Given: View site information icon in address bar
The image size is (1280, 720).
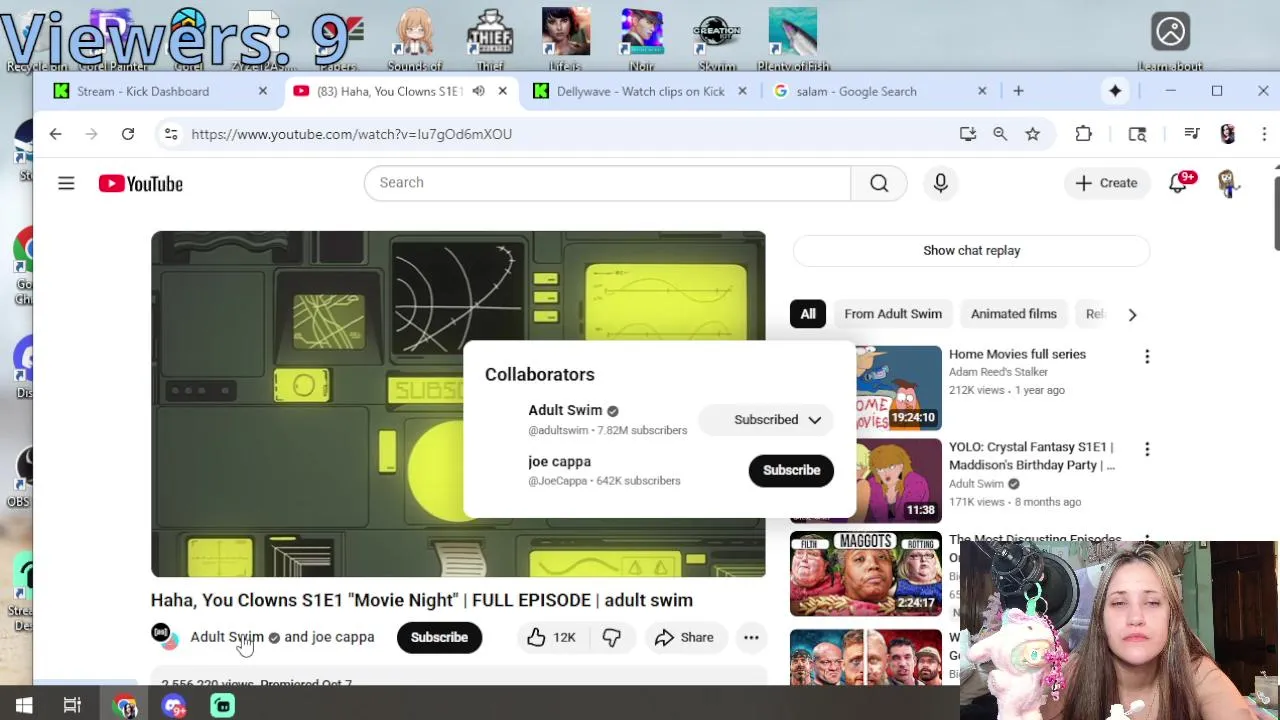Looking at the screenshot, I should [x=171, y=134].
